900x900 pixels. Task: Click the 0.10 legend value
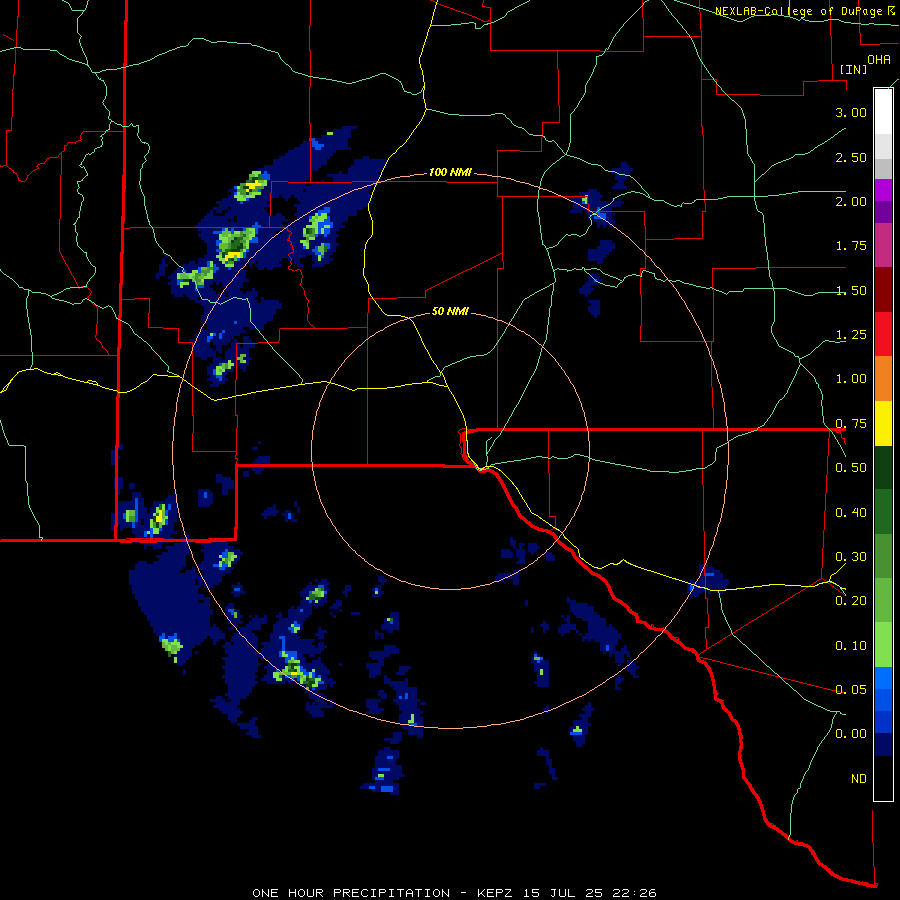(x=851, y=646)
